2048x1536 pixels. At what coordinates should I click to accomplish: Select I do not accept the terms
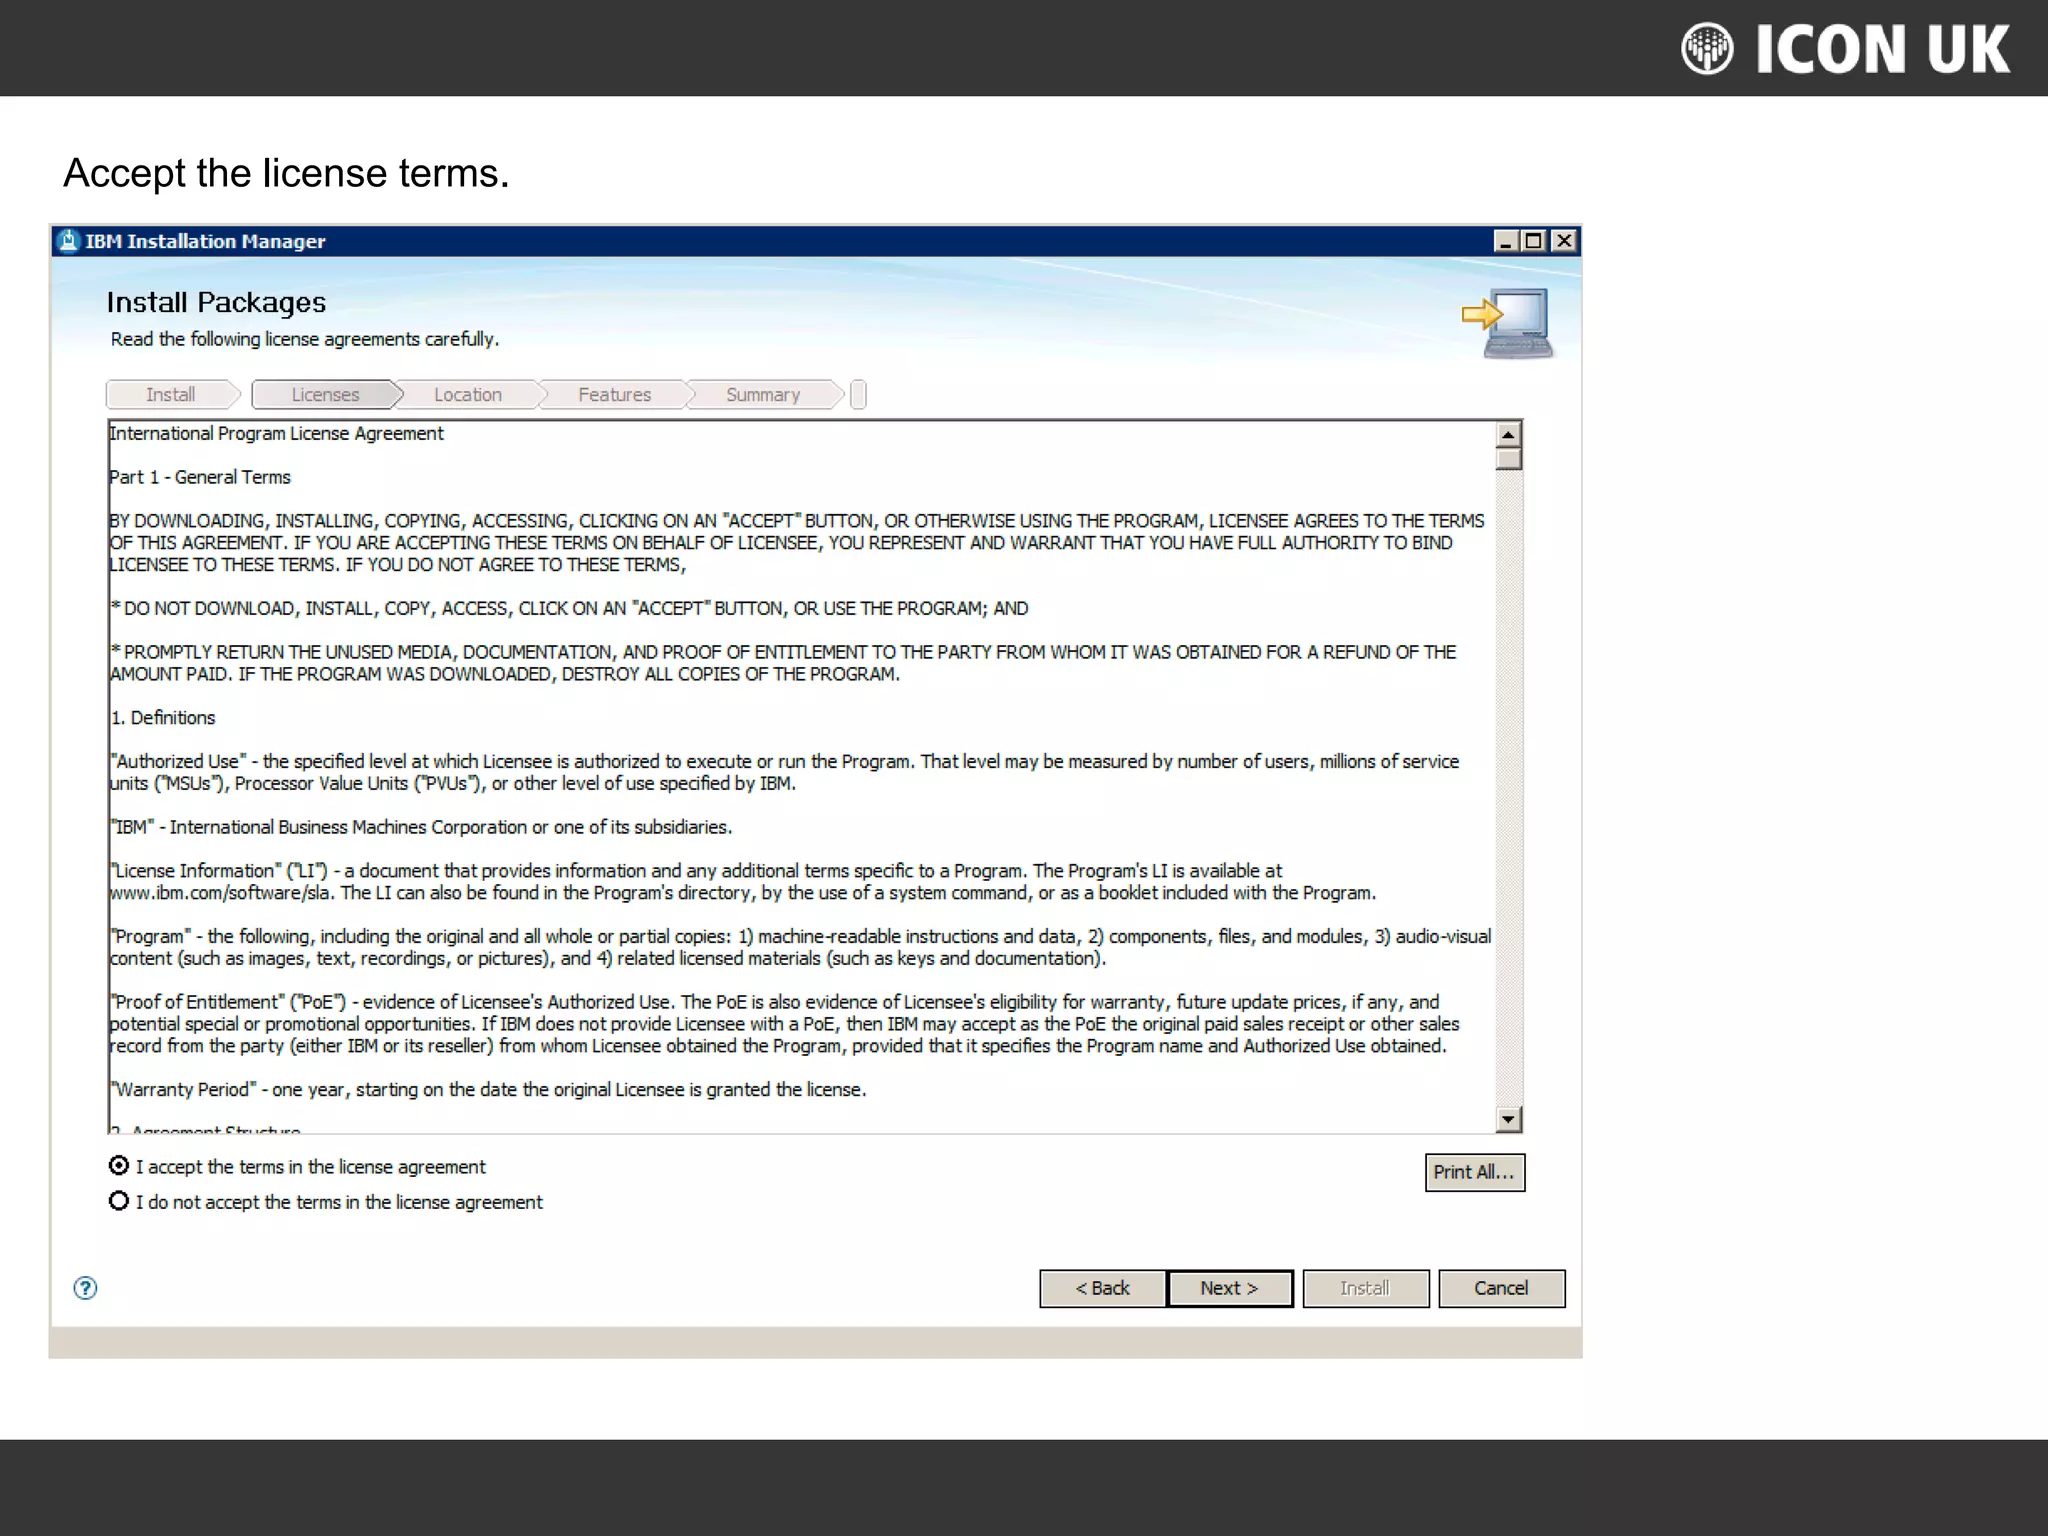119,1201
